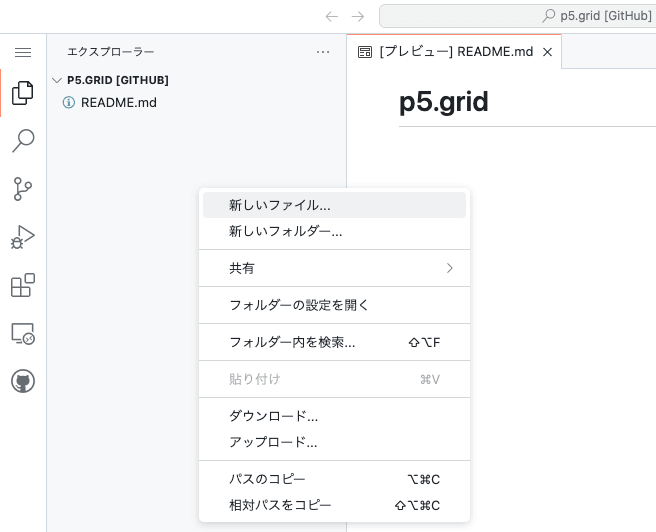Collapse the P5.GRID [GITHUB] folder section
This screenshot has height=532, width=656.
[58, 80]
